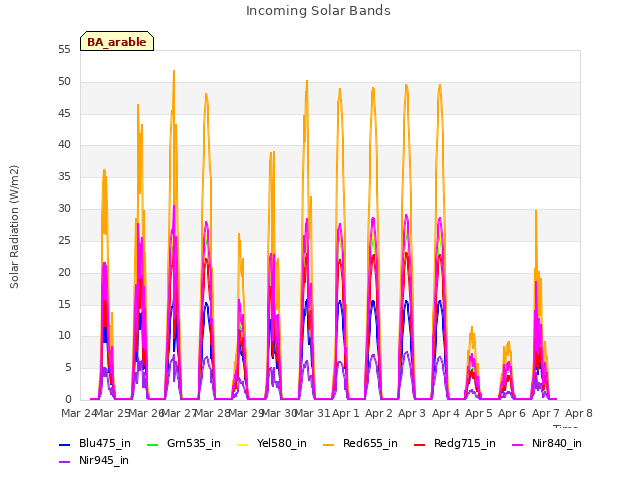640x480 pixels.
Task: Click the Blu475_in blue legend swatch
Action: [x=64, y=444]
